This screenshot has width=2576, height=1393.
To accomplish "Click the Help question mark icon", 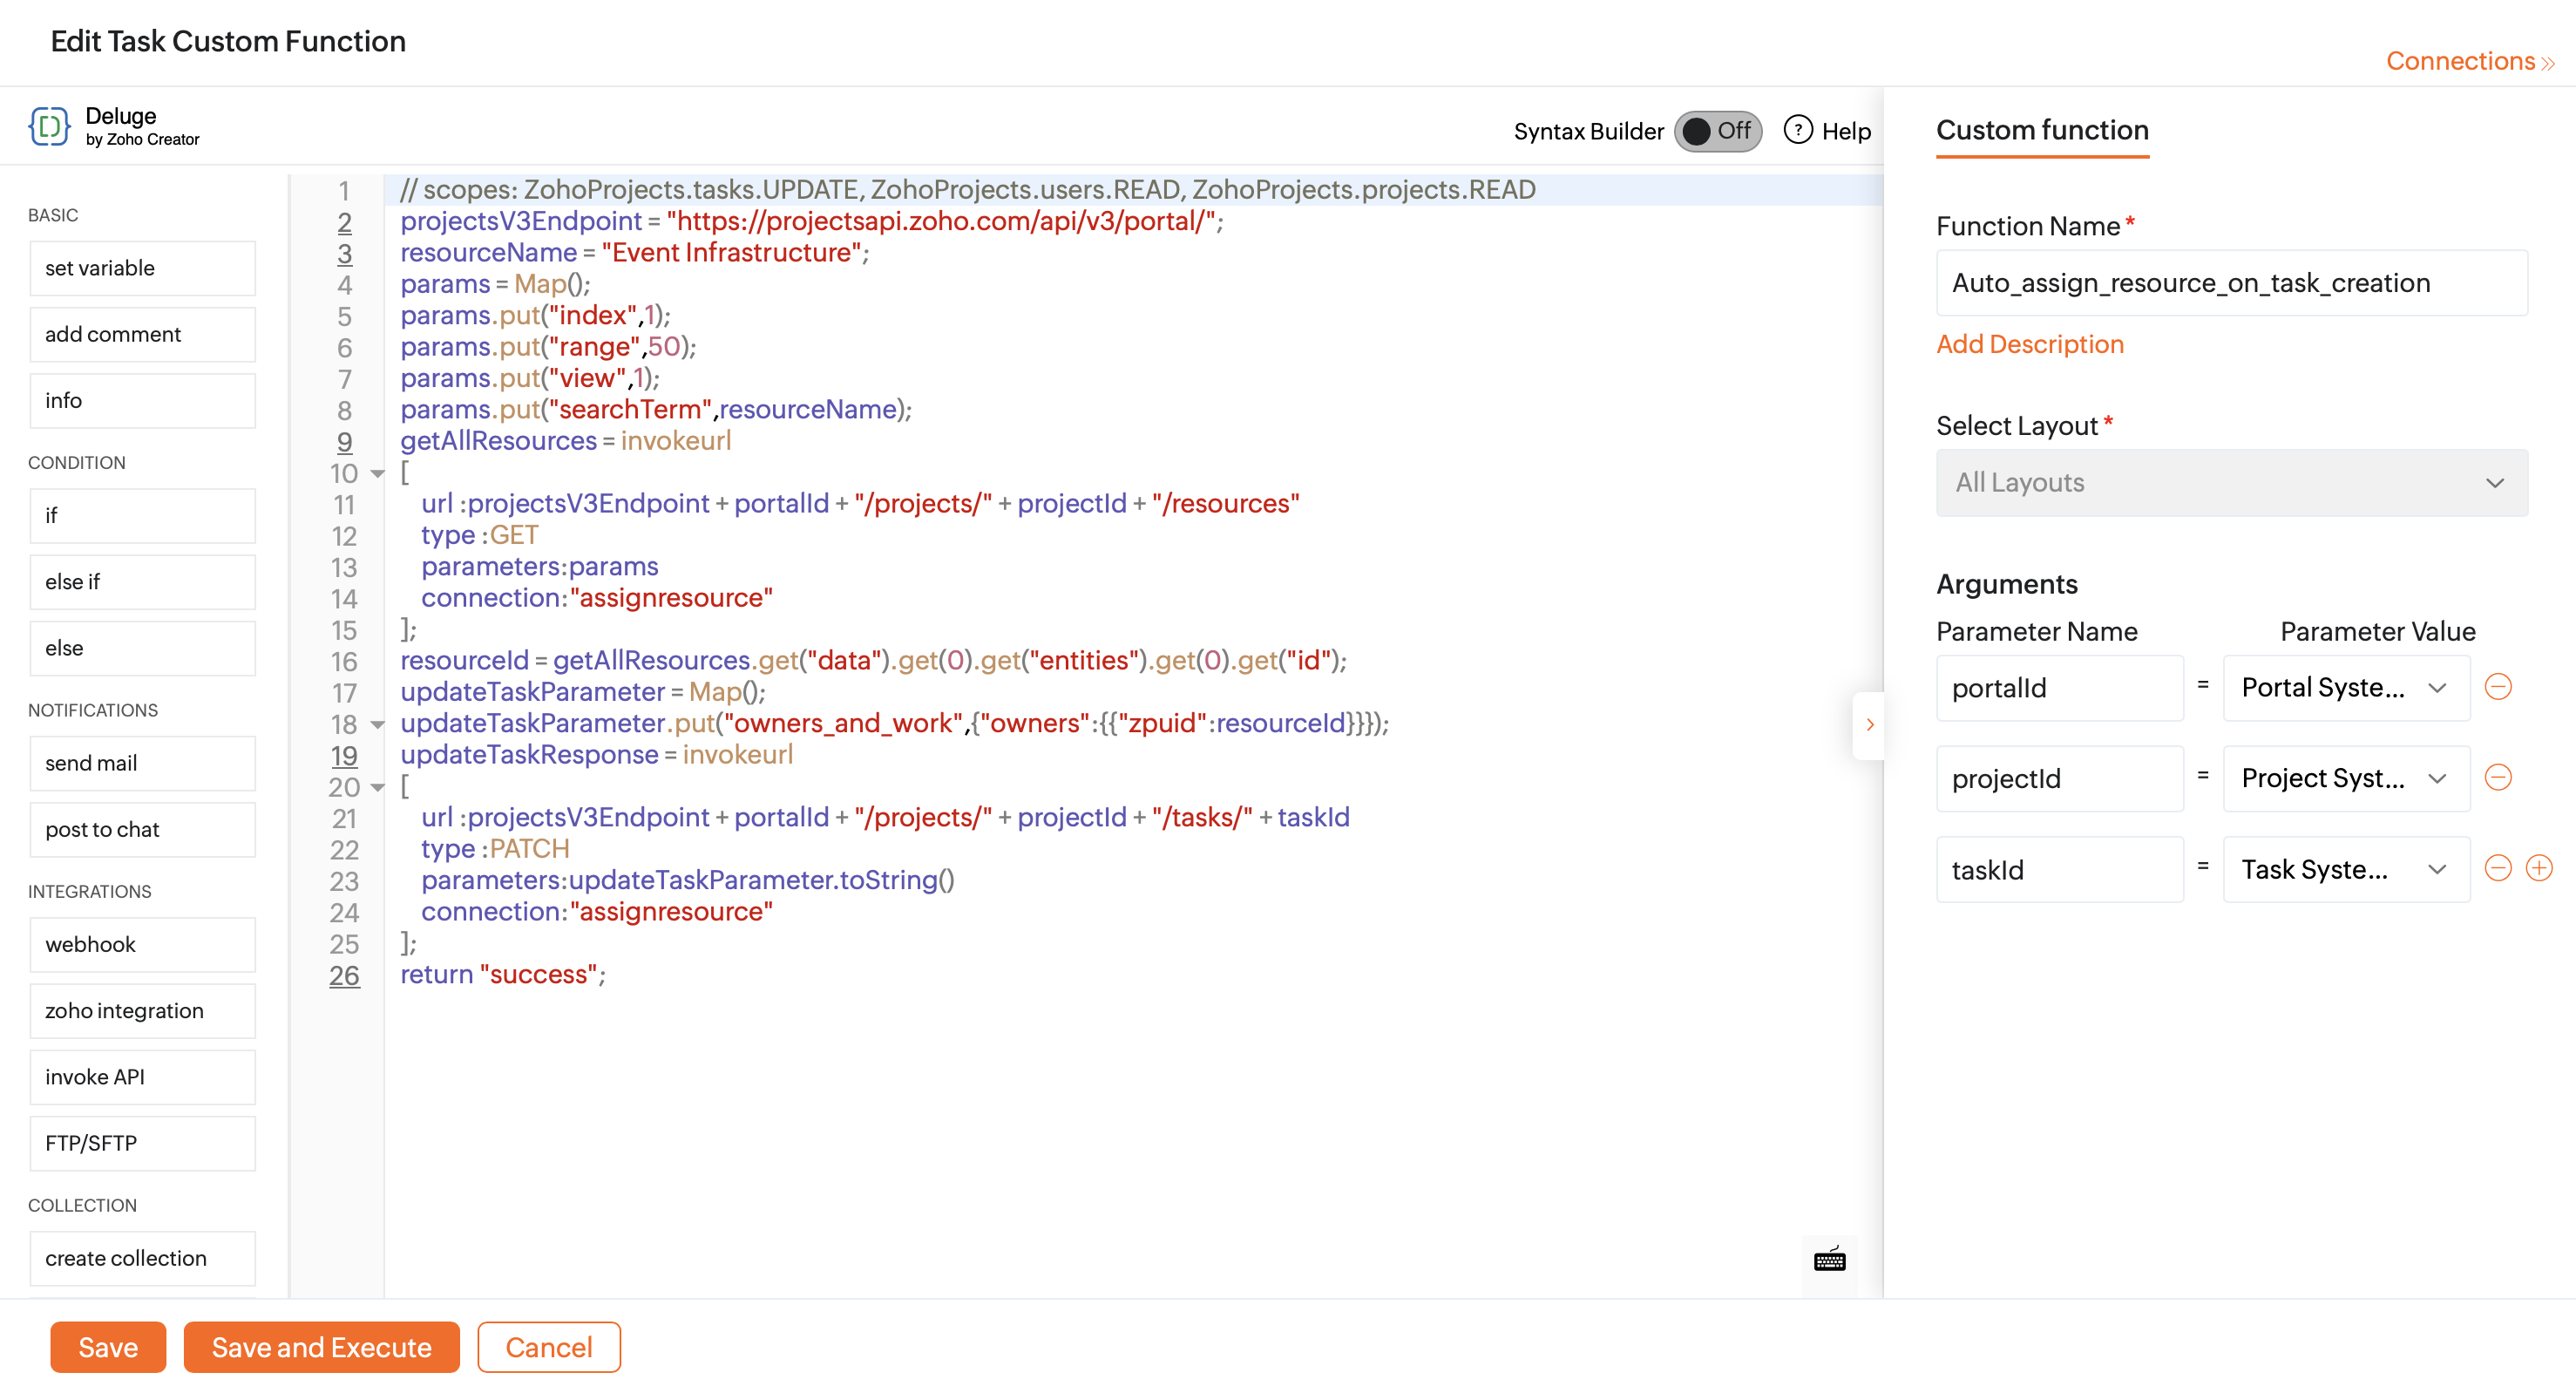I will click(1797, 130).
